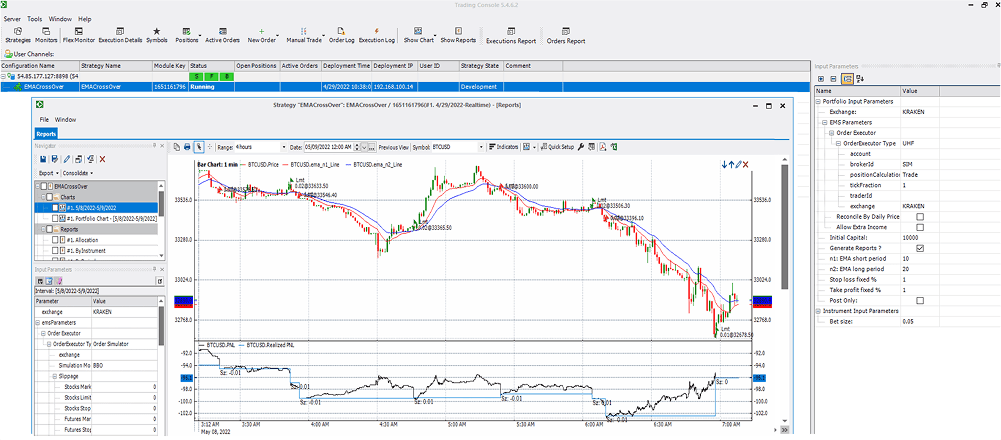Click the Quick Setup button
This screenshot has width=1001, height=440.
(556, 146)
